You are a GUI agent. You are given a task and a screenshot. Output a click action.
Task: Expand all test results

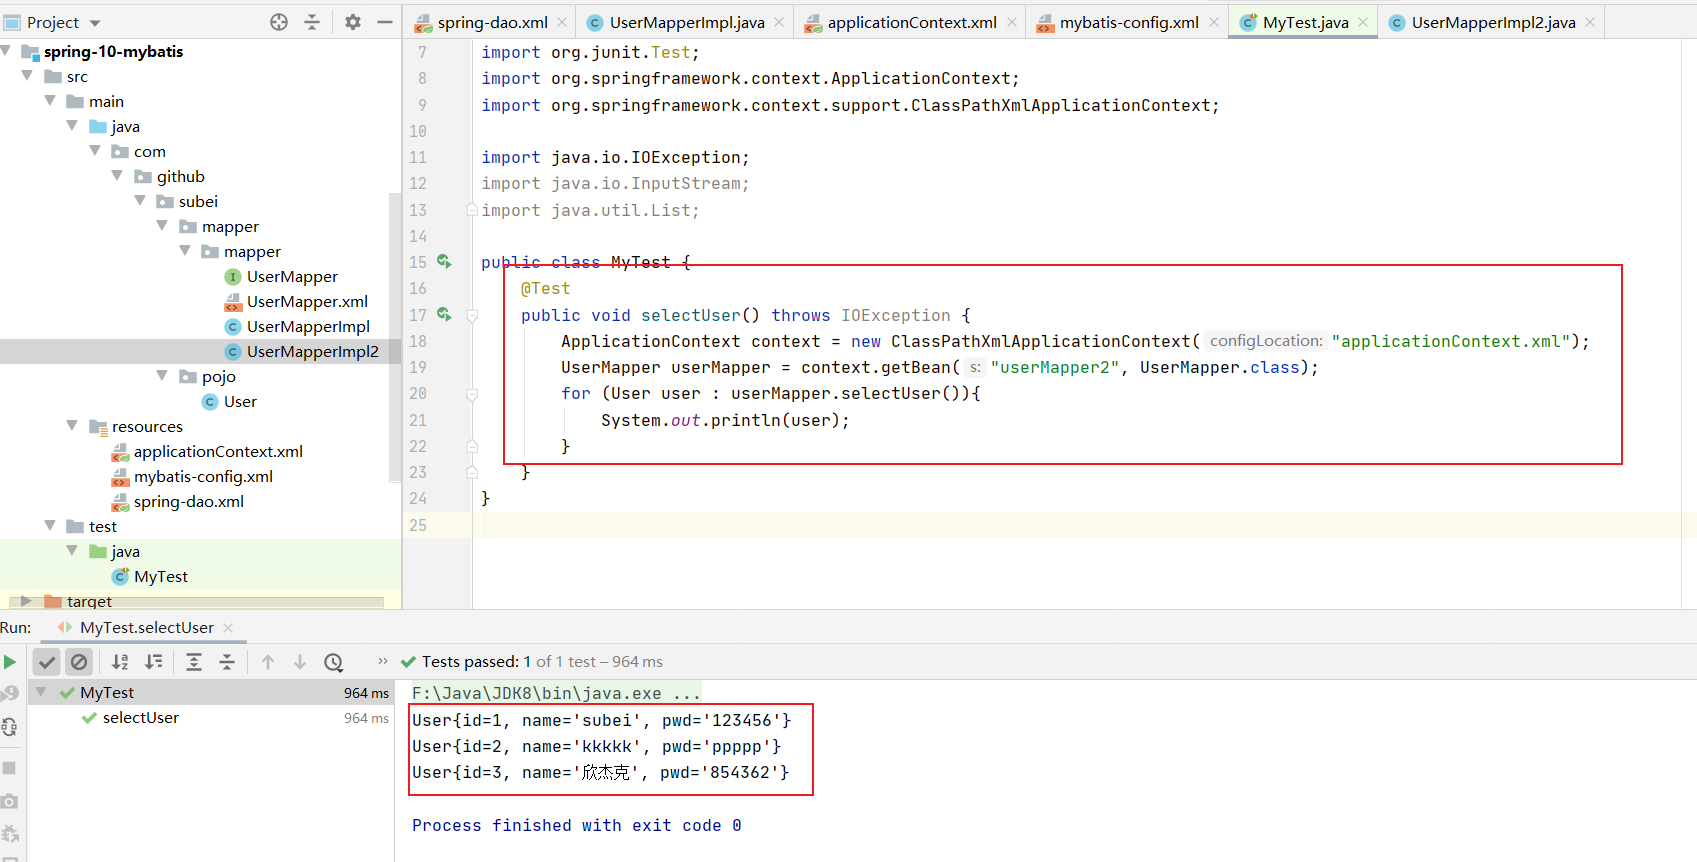[194, 662]
